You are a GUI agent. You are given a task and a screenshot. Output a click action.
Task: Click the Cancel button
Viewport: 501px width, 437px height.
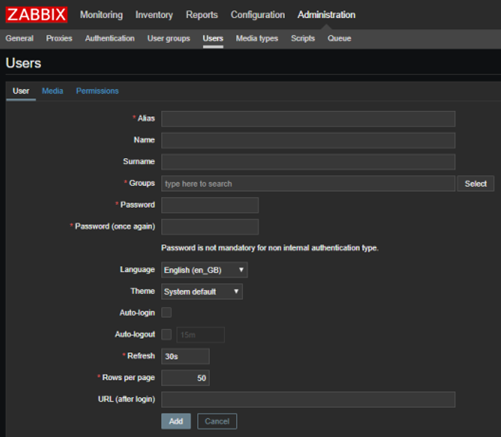tap(217, 421)
